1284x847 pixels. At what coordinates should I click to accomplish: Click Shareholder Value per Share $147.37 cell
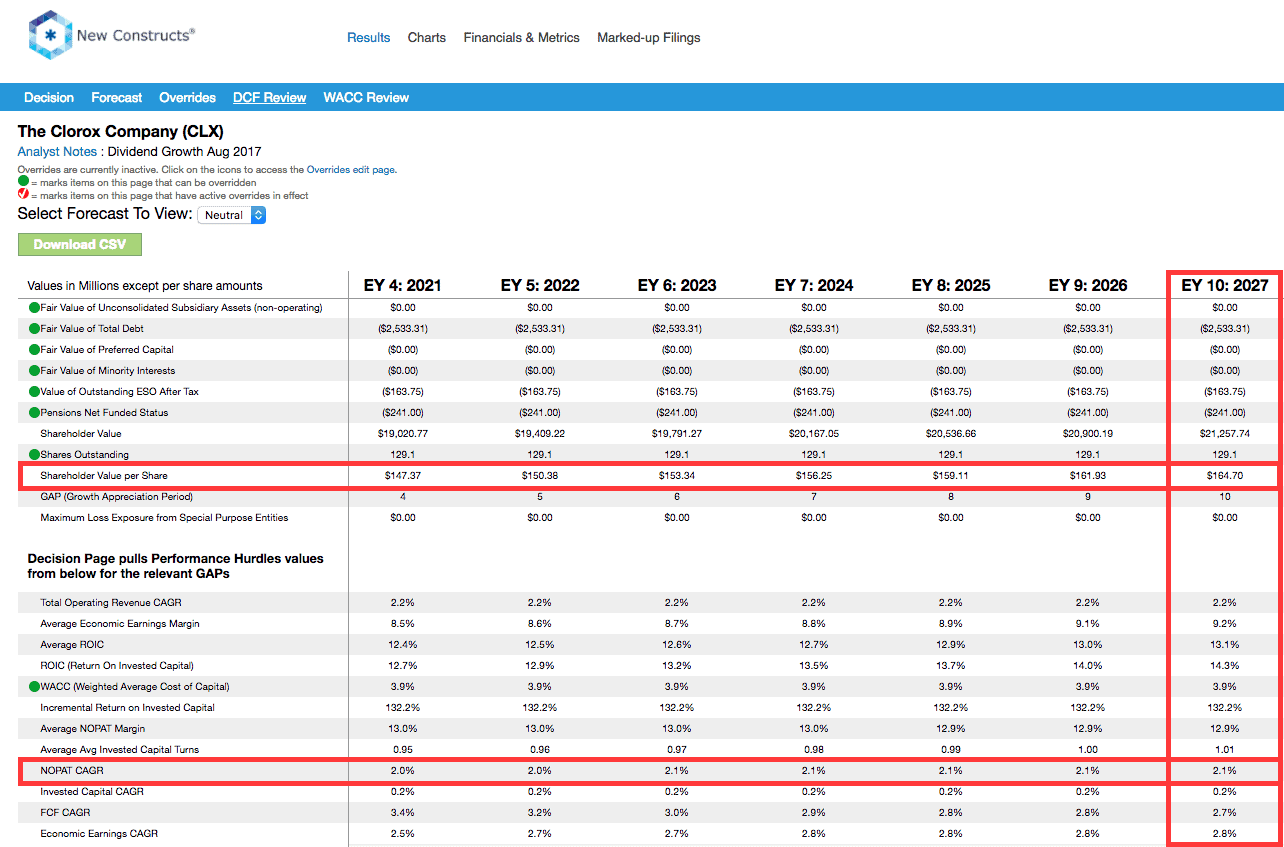pyautogui.click(x=403, y=476)
